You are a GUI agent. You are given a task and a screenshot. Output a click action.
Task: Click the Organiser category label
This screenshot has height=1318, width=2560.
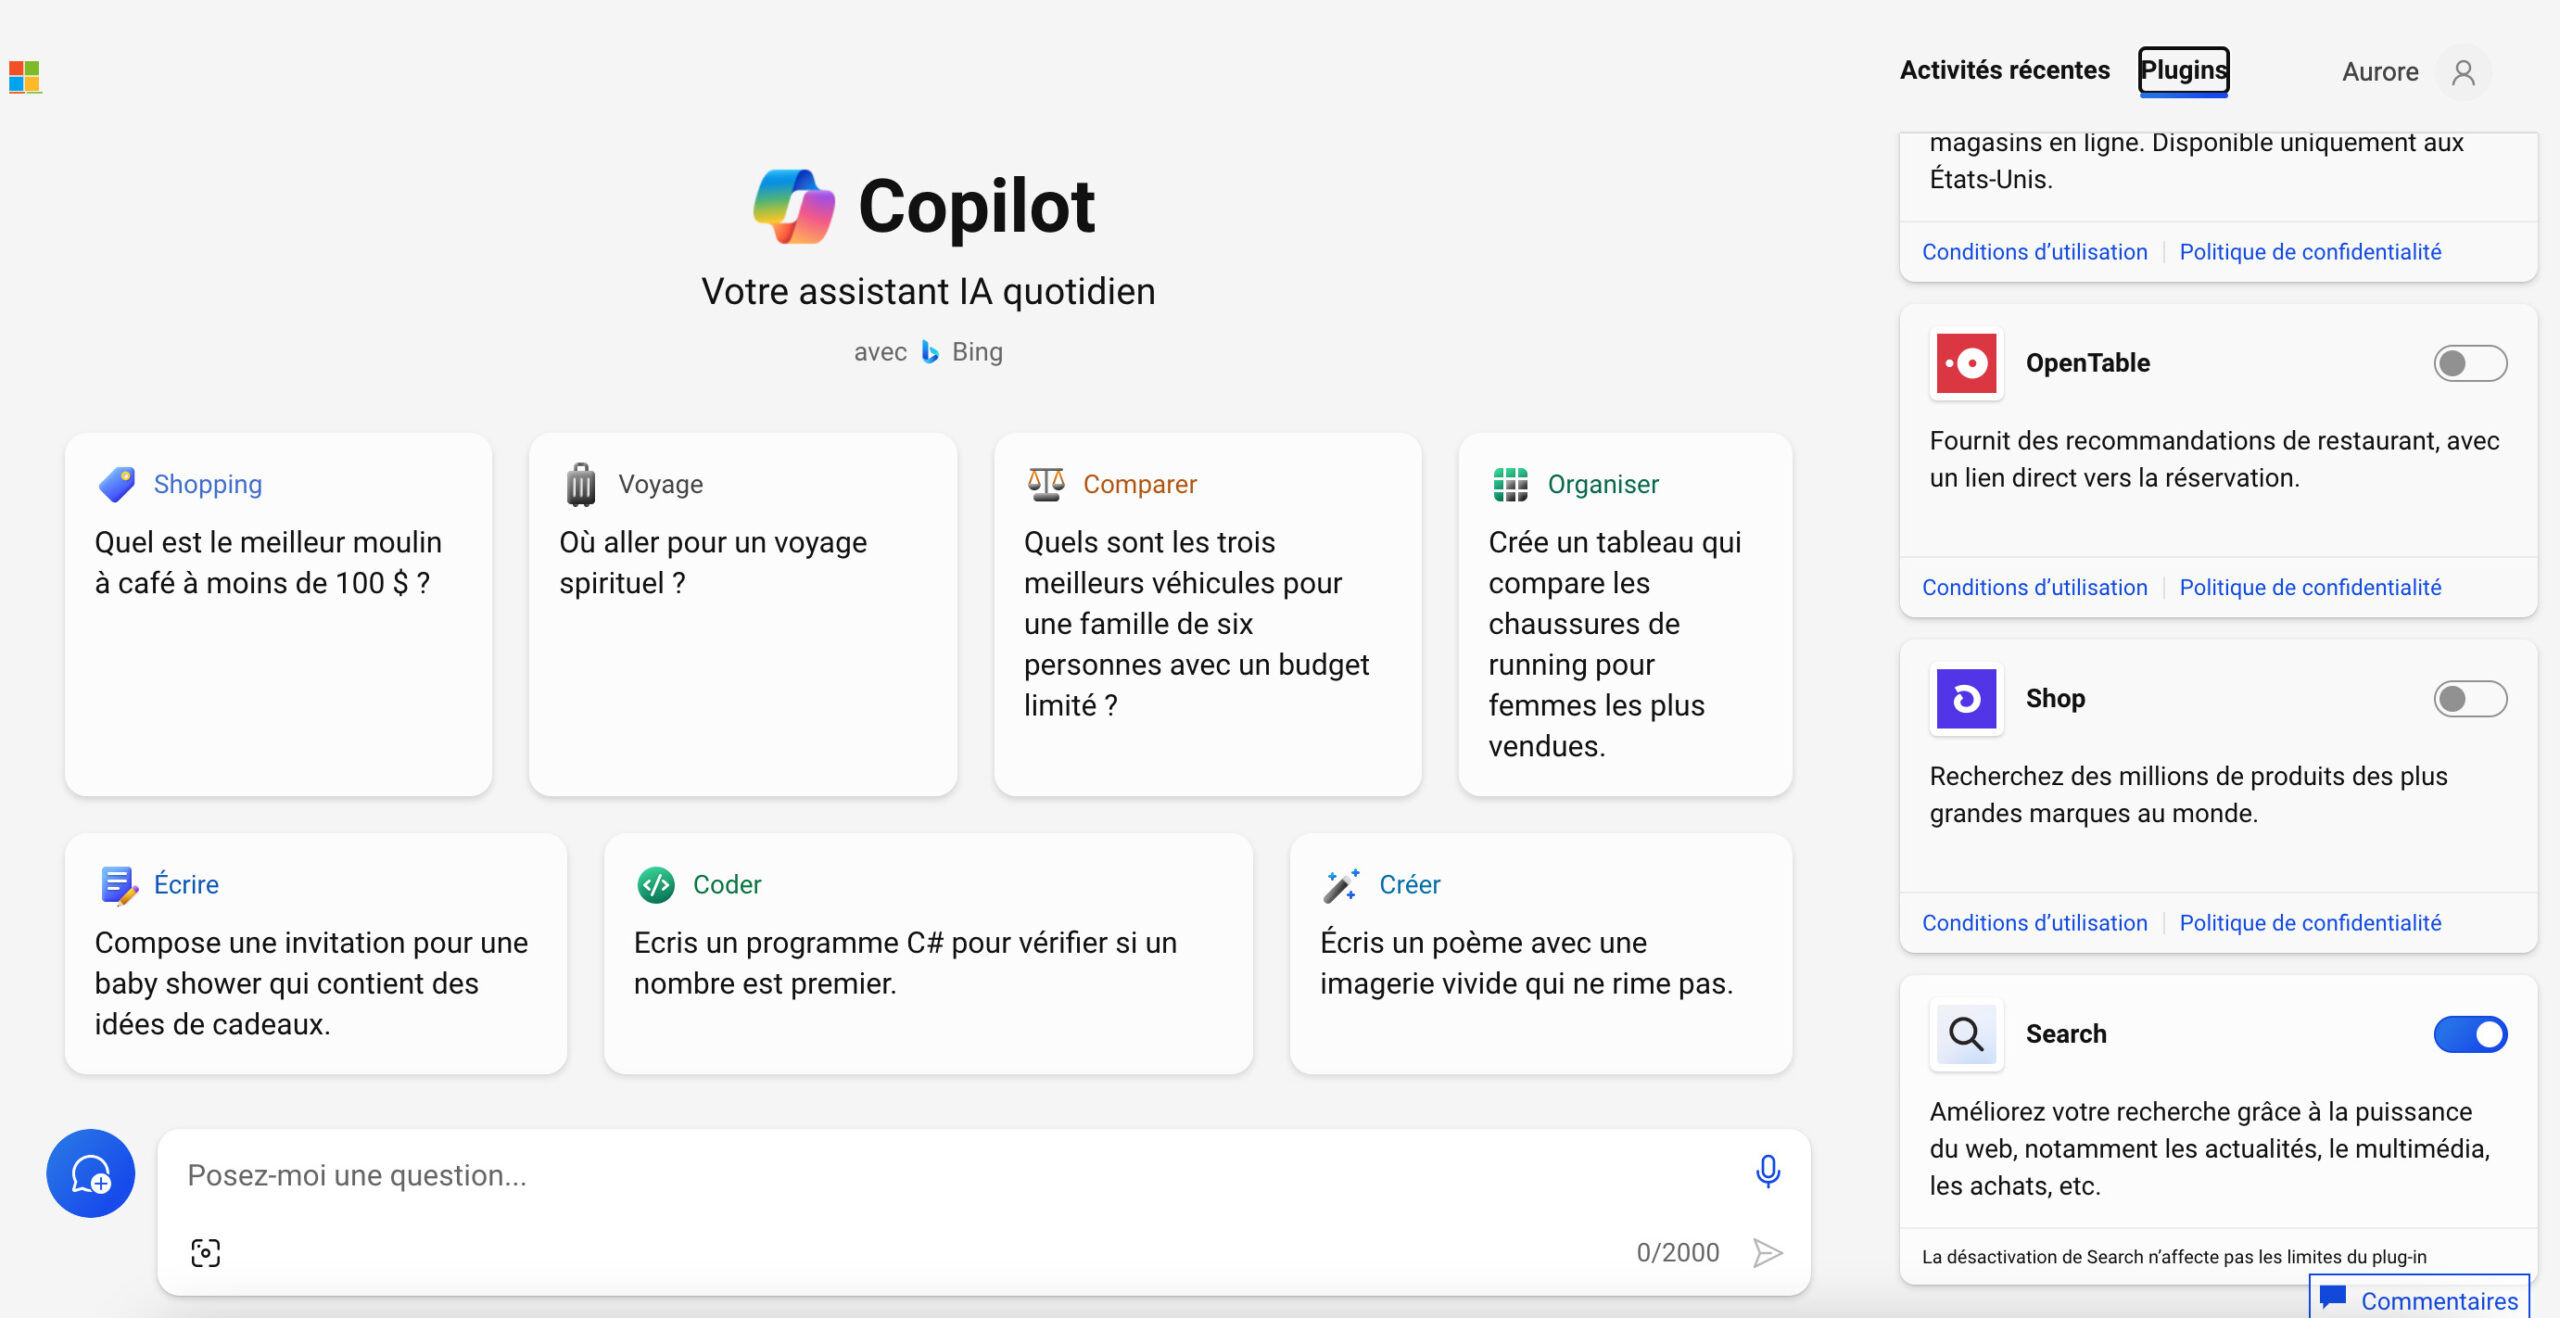(1603, 484)
